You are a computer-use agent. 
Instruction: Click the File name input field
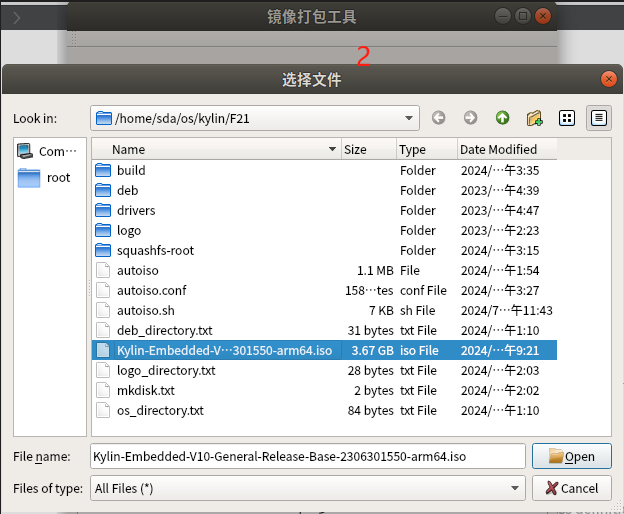308,456
